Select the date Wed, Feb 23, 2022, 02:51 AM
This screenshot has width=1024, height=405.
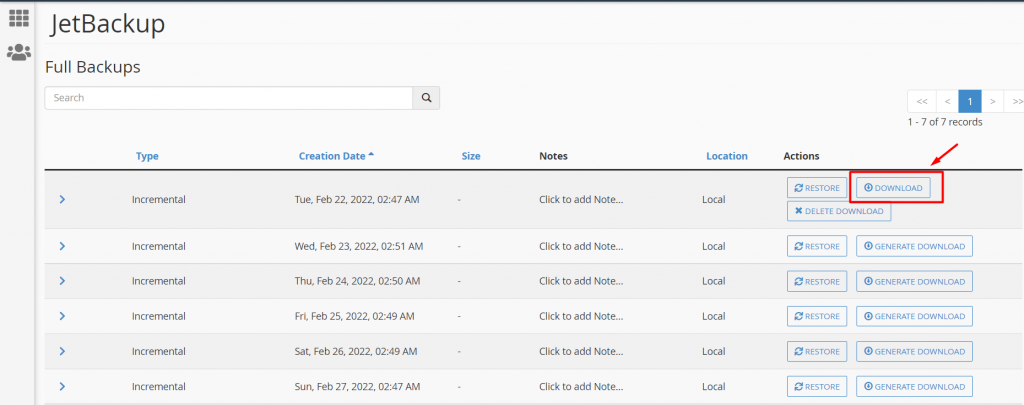(x=359, y=246)
